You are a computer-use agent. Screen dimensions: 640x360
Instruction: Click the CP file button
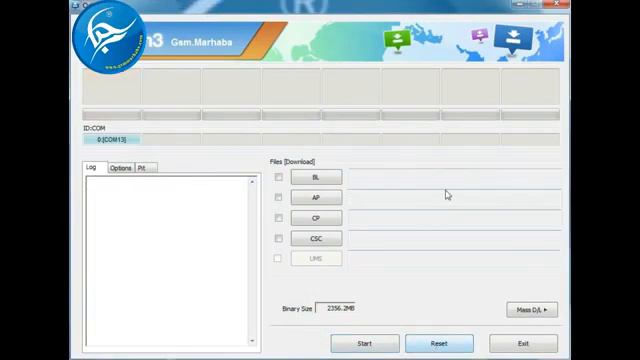coord(316,218)
